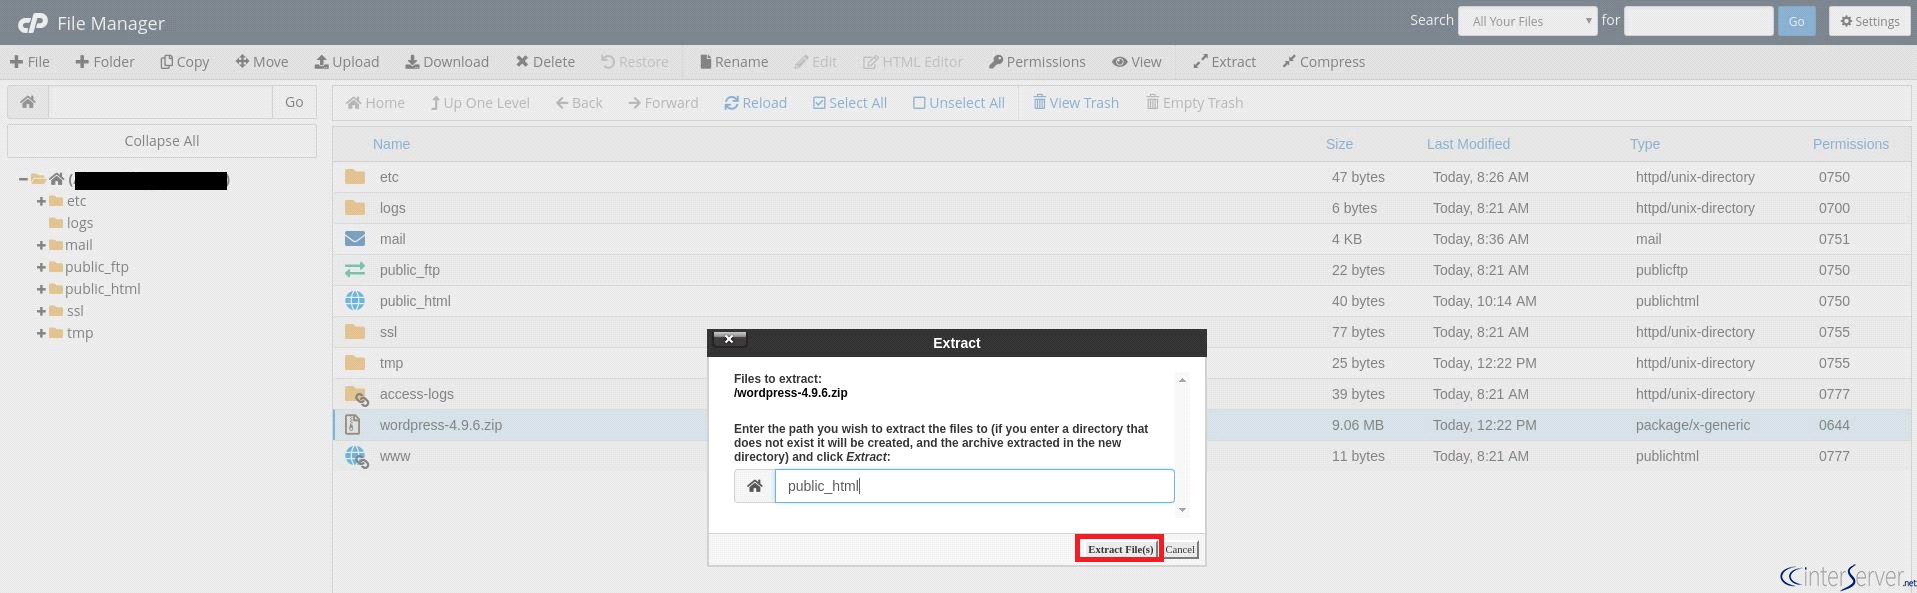Expand the public_html tree node
1917x593 pixels.
(x=41, y=290)
